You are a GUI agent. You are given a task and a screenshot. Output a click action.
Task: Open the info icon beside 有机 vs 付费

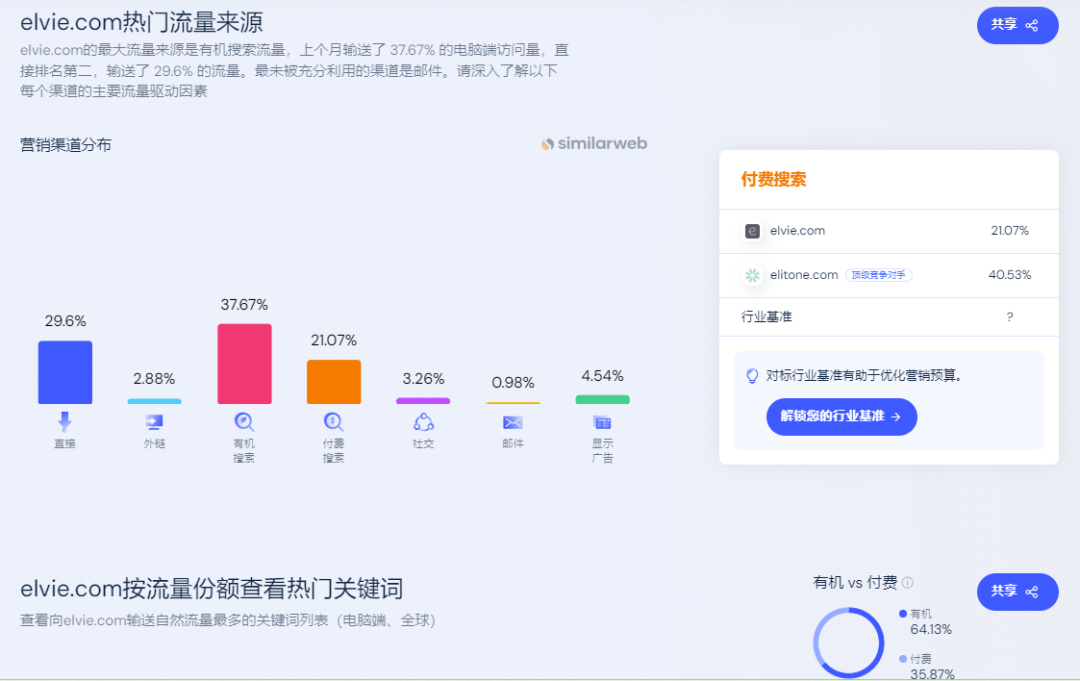click(x=906, y=583)
